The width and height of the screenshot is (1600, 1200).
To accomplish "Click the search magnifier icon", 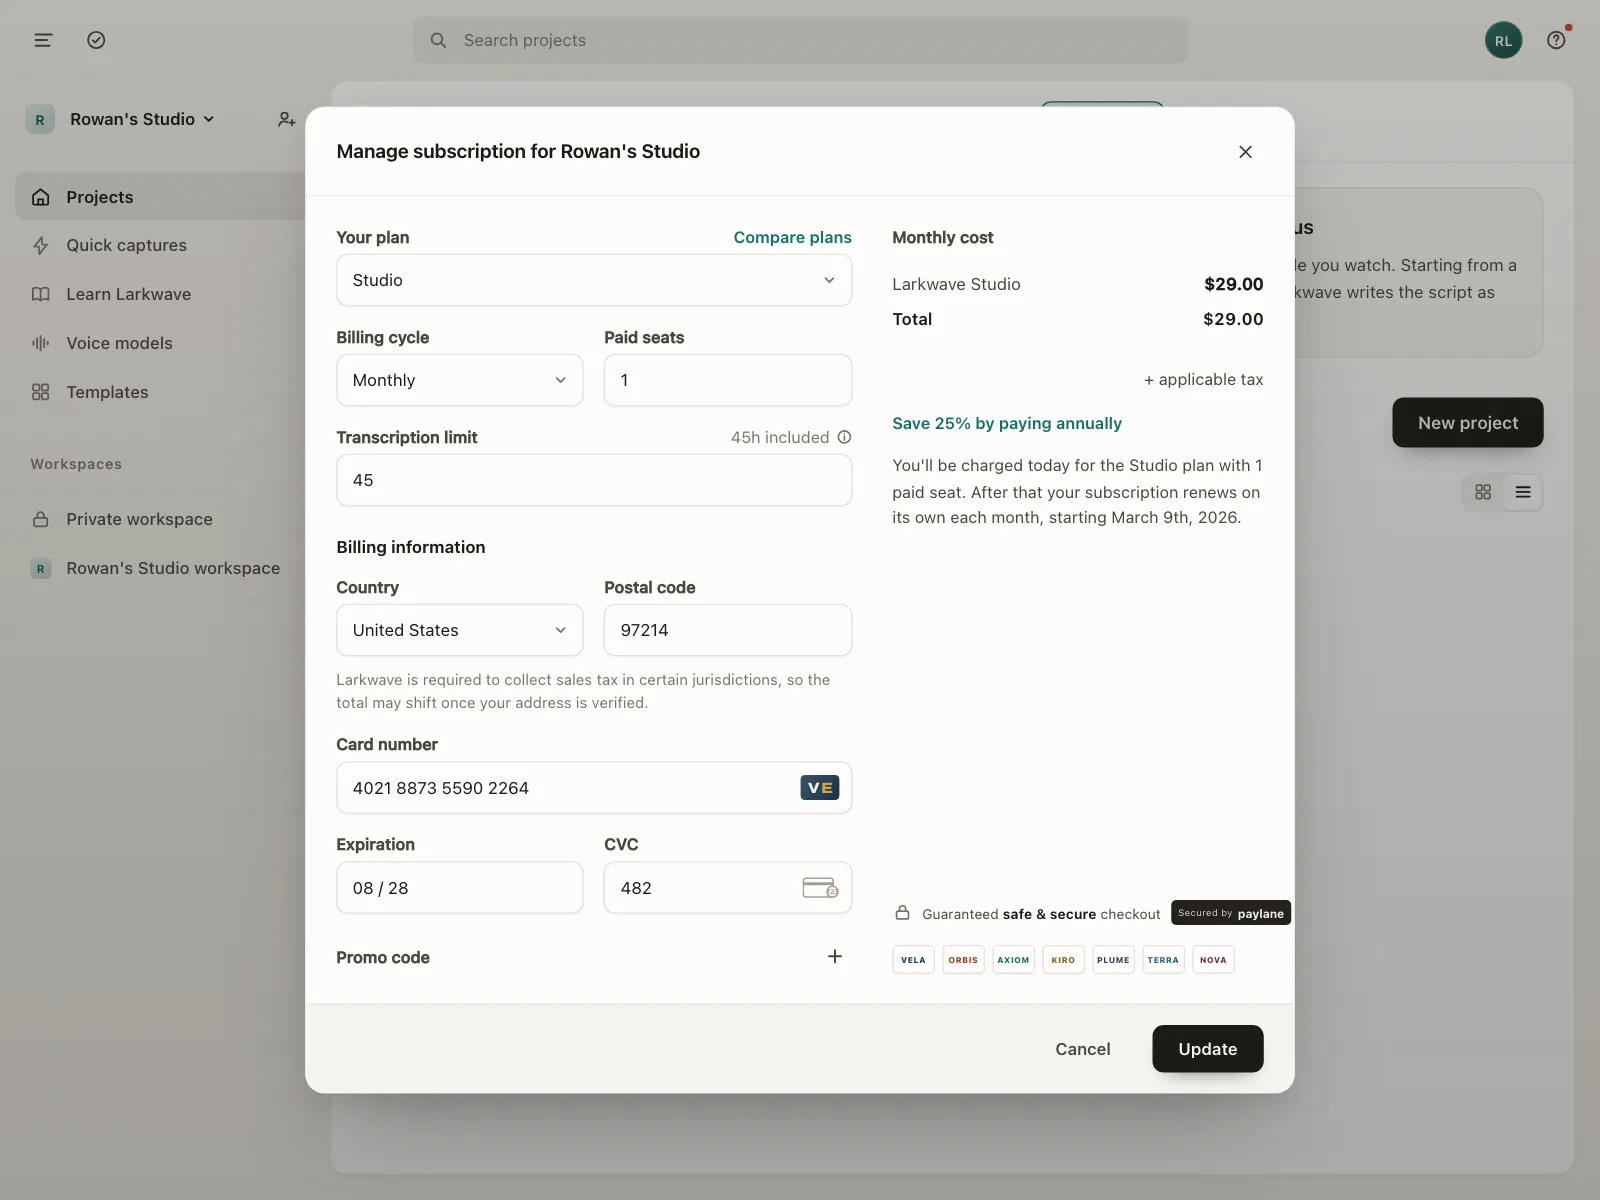I will [x=438, y=40].
